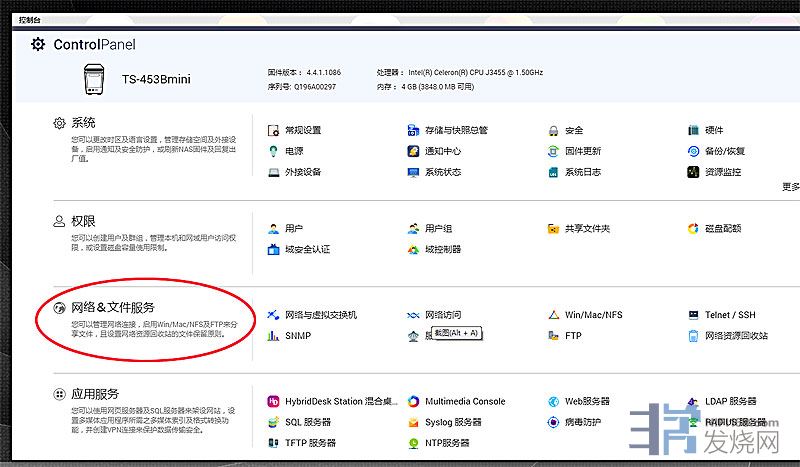Screen dimensions: 800x467
Task: Click the SNMP link
Action: click(297, 336)
